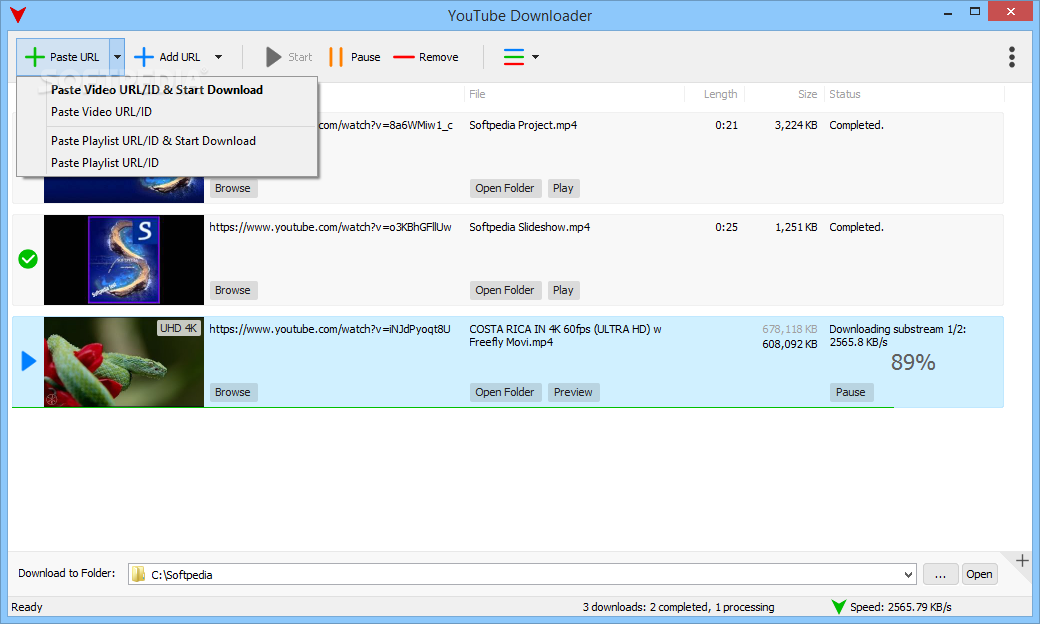
Task: Click the green completed checkmark icon
Action: (x=28, y=259)
